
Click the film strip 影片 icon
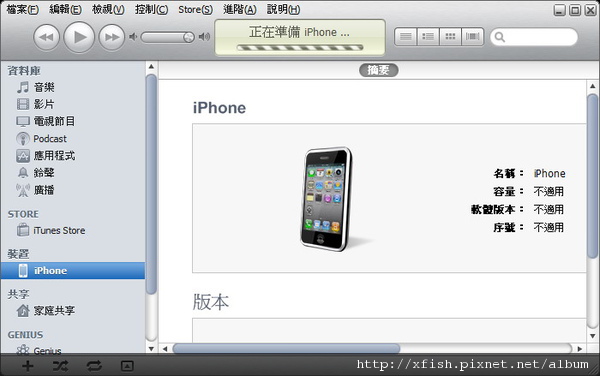click(x=23, y=104)
